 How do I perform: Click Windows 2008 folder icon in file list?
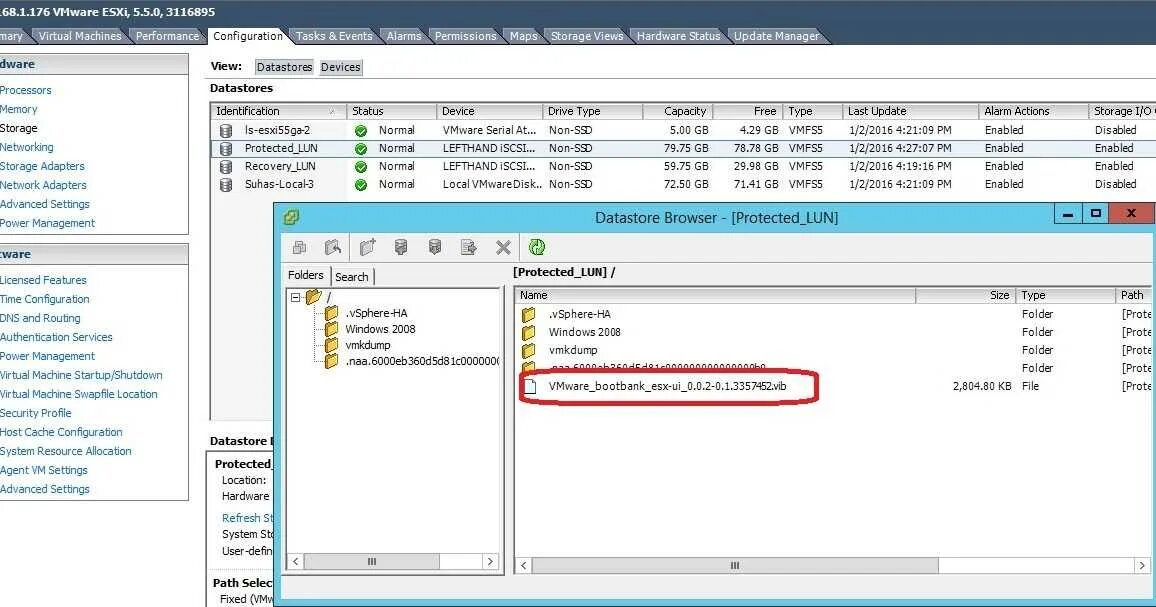tap(529, 333)
